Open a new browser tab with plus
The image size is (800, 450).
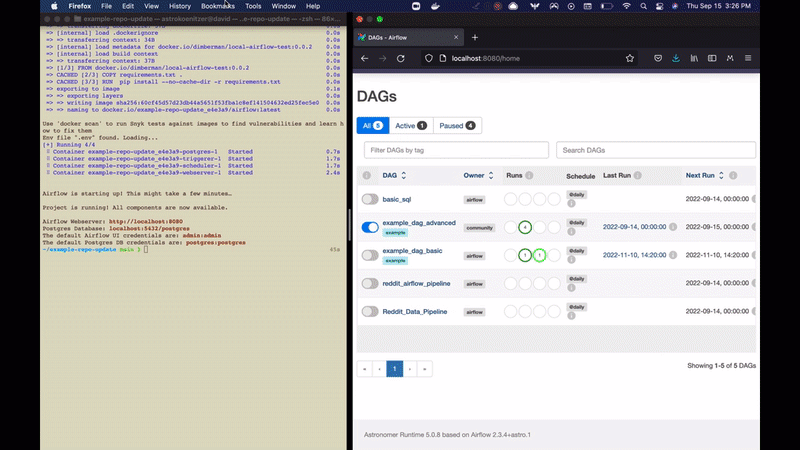click(475, 37)
